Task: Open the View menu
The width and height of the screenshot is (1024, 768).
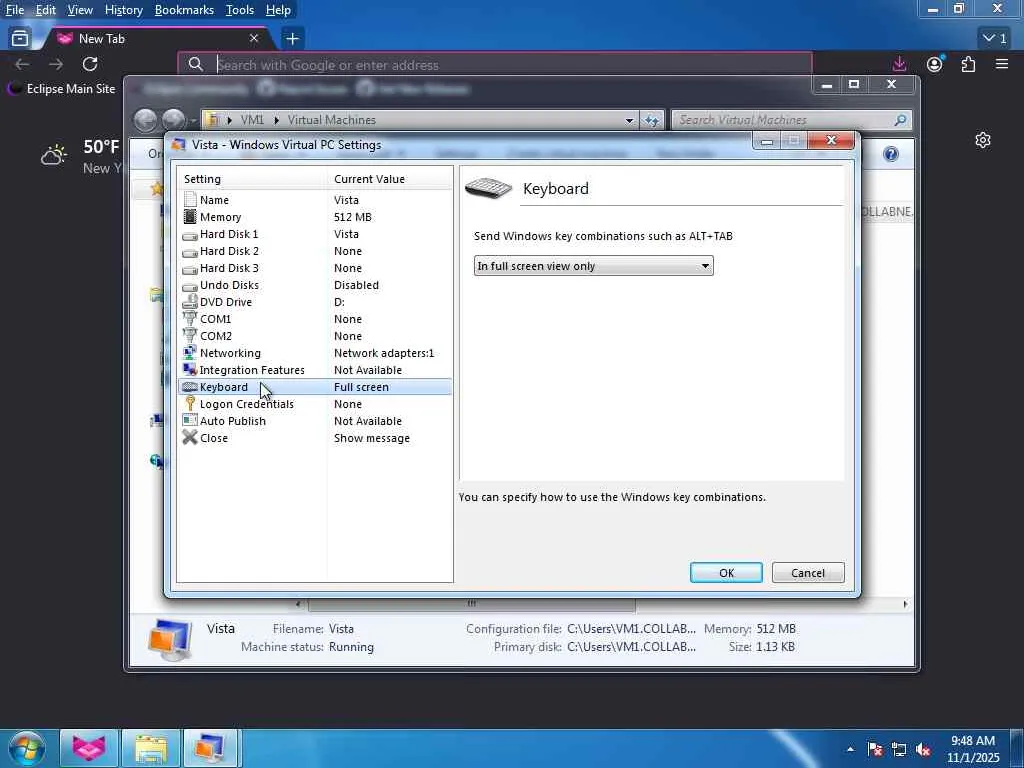Action: (80, 10)
